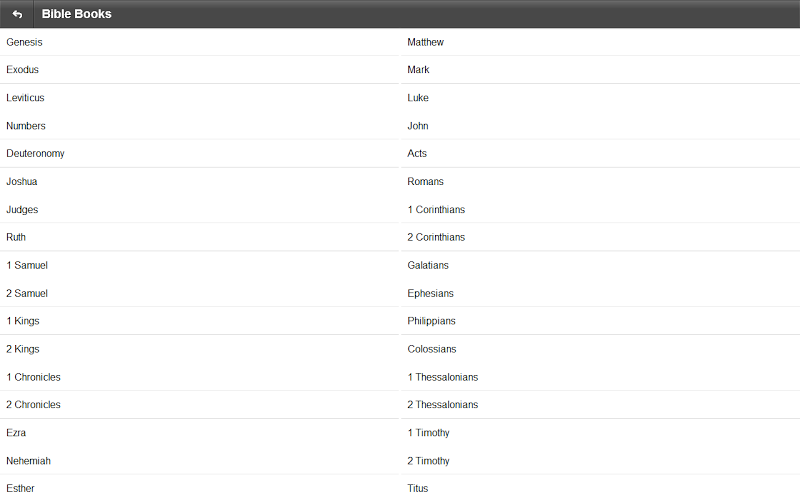This screenshot has width=800, height=500.
Task: Open the book of Leviticus
Action: pos(26,98)
